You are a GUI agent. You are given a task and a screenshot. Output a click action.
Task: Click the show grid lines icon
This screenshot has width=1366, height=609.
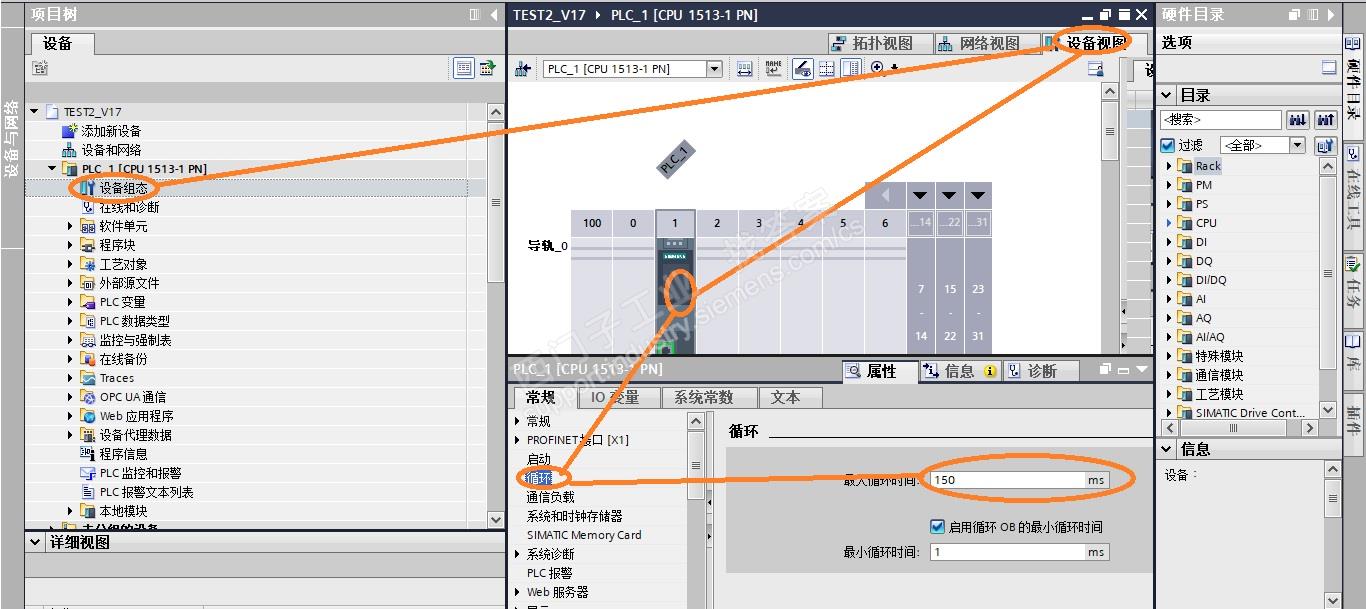point(827,69)
